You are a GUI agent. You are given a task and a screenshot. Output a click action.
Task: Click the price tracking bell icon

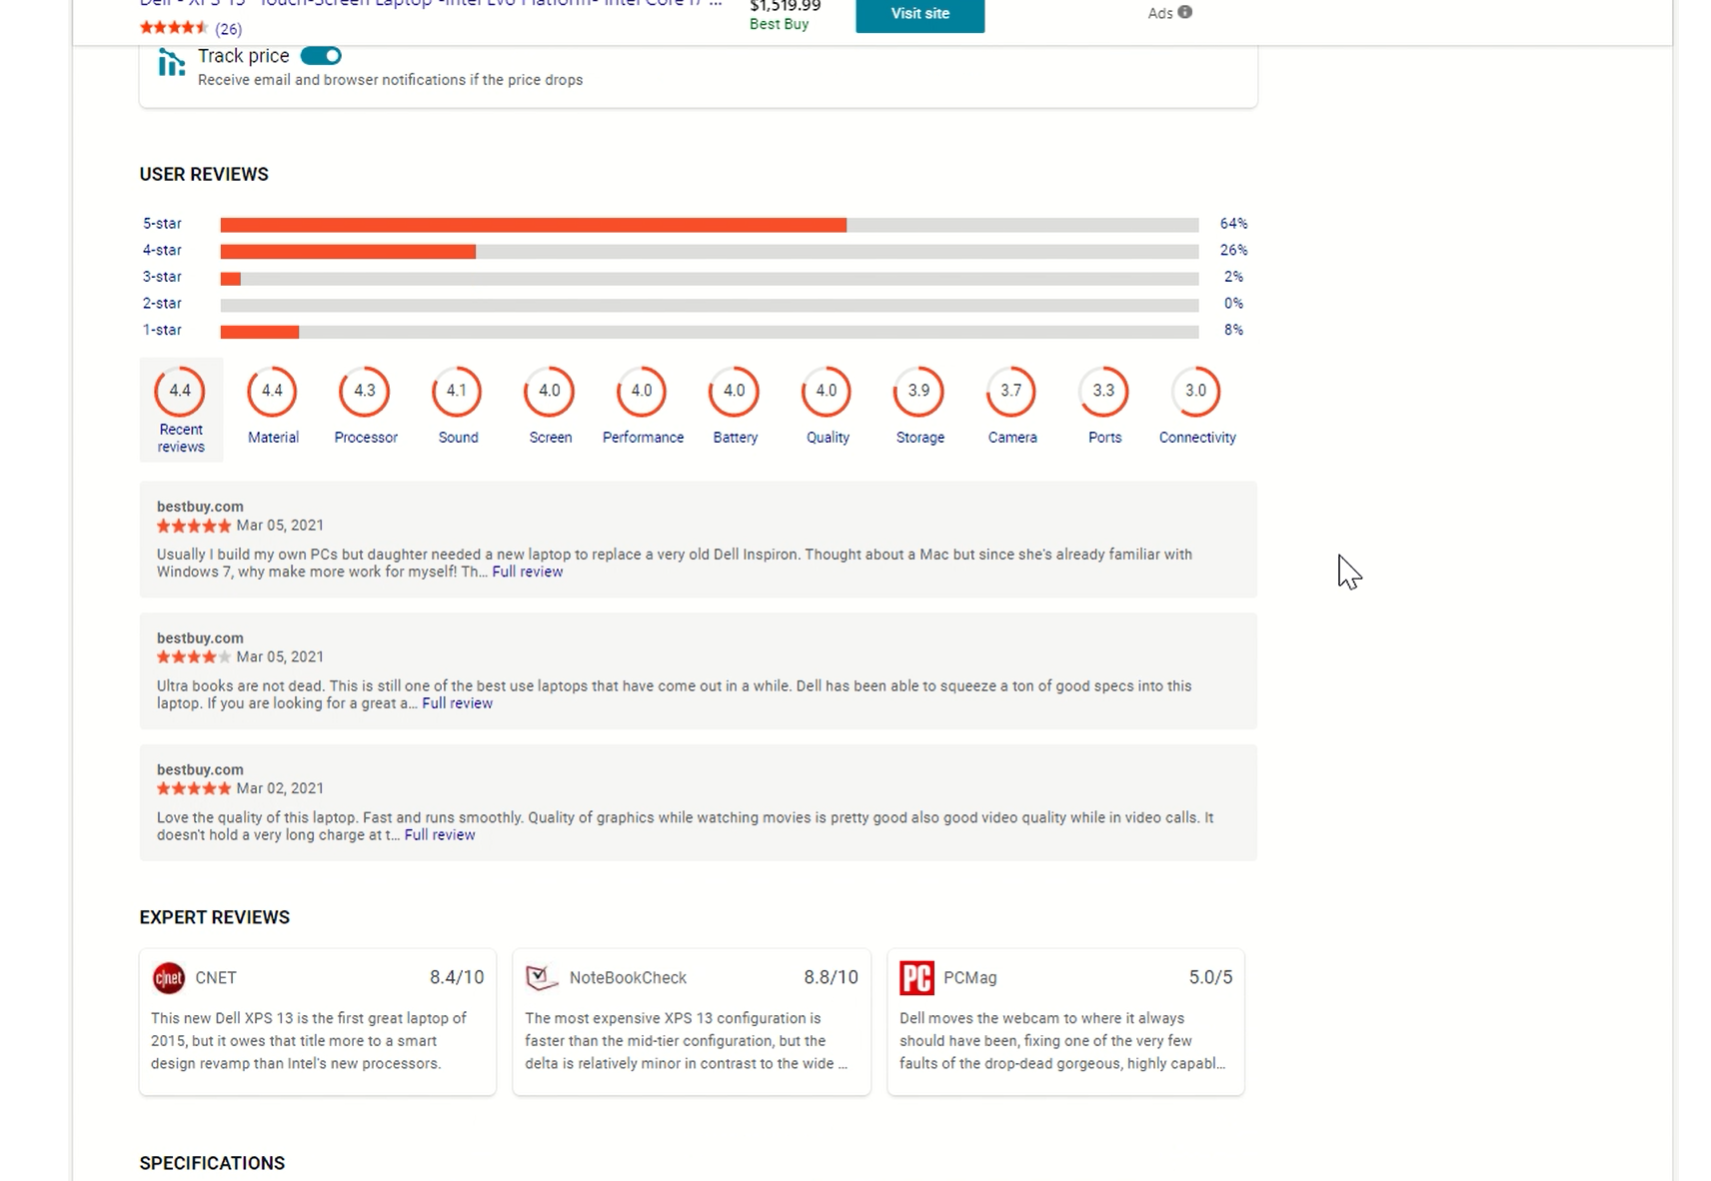pyautogui.click(x=170, y=62)
